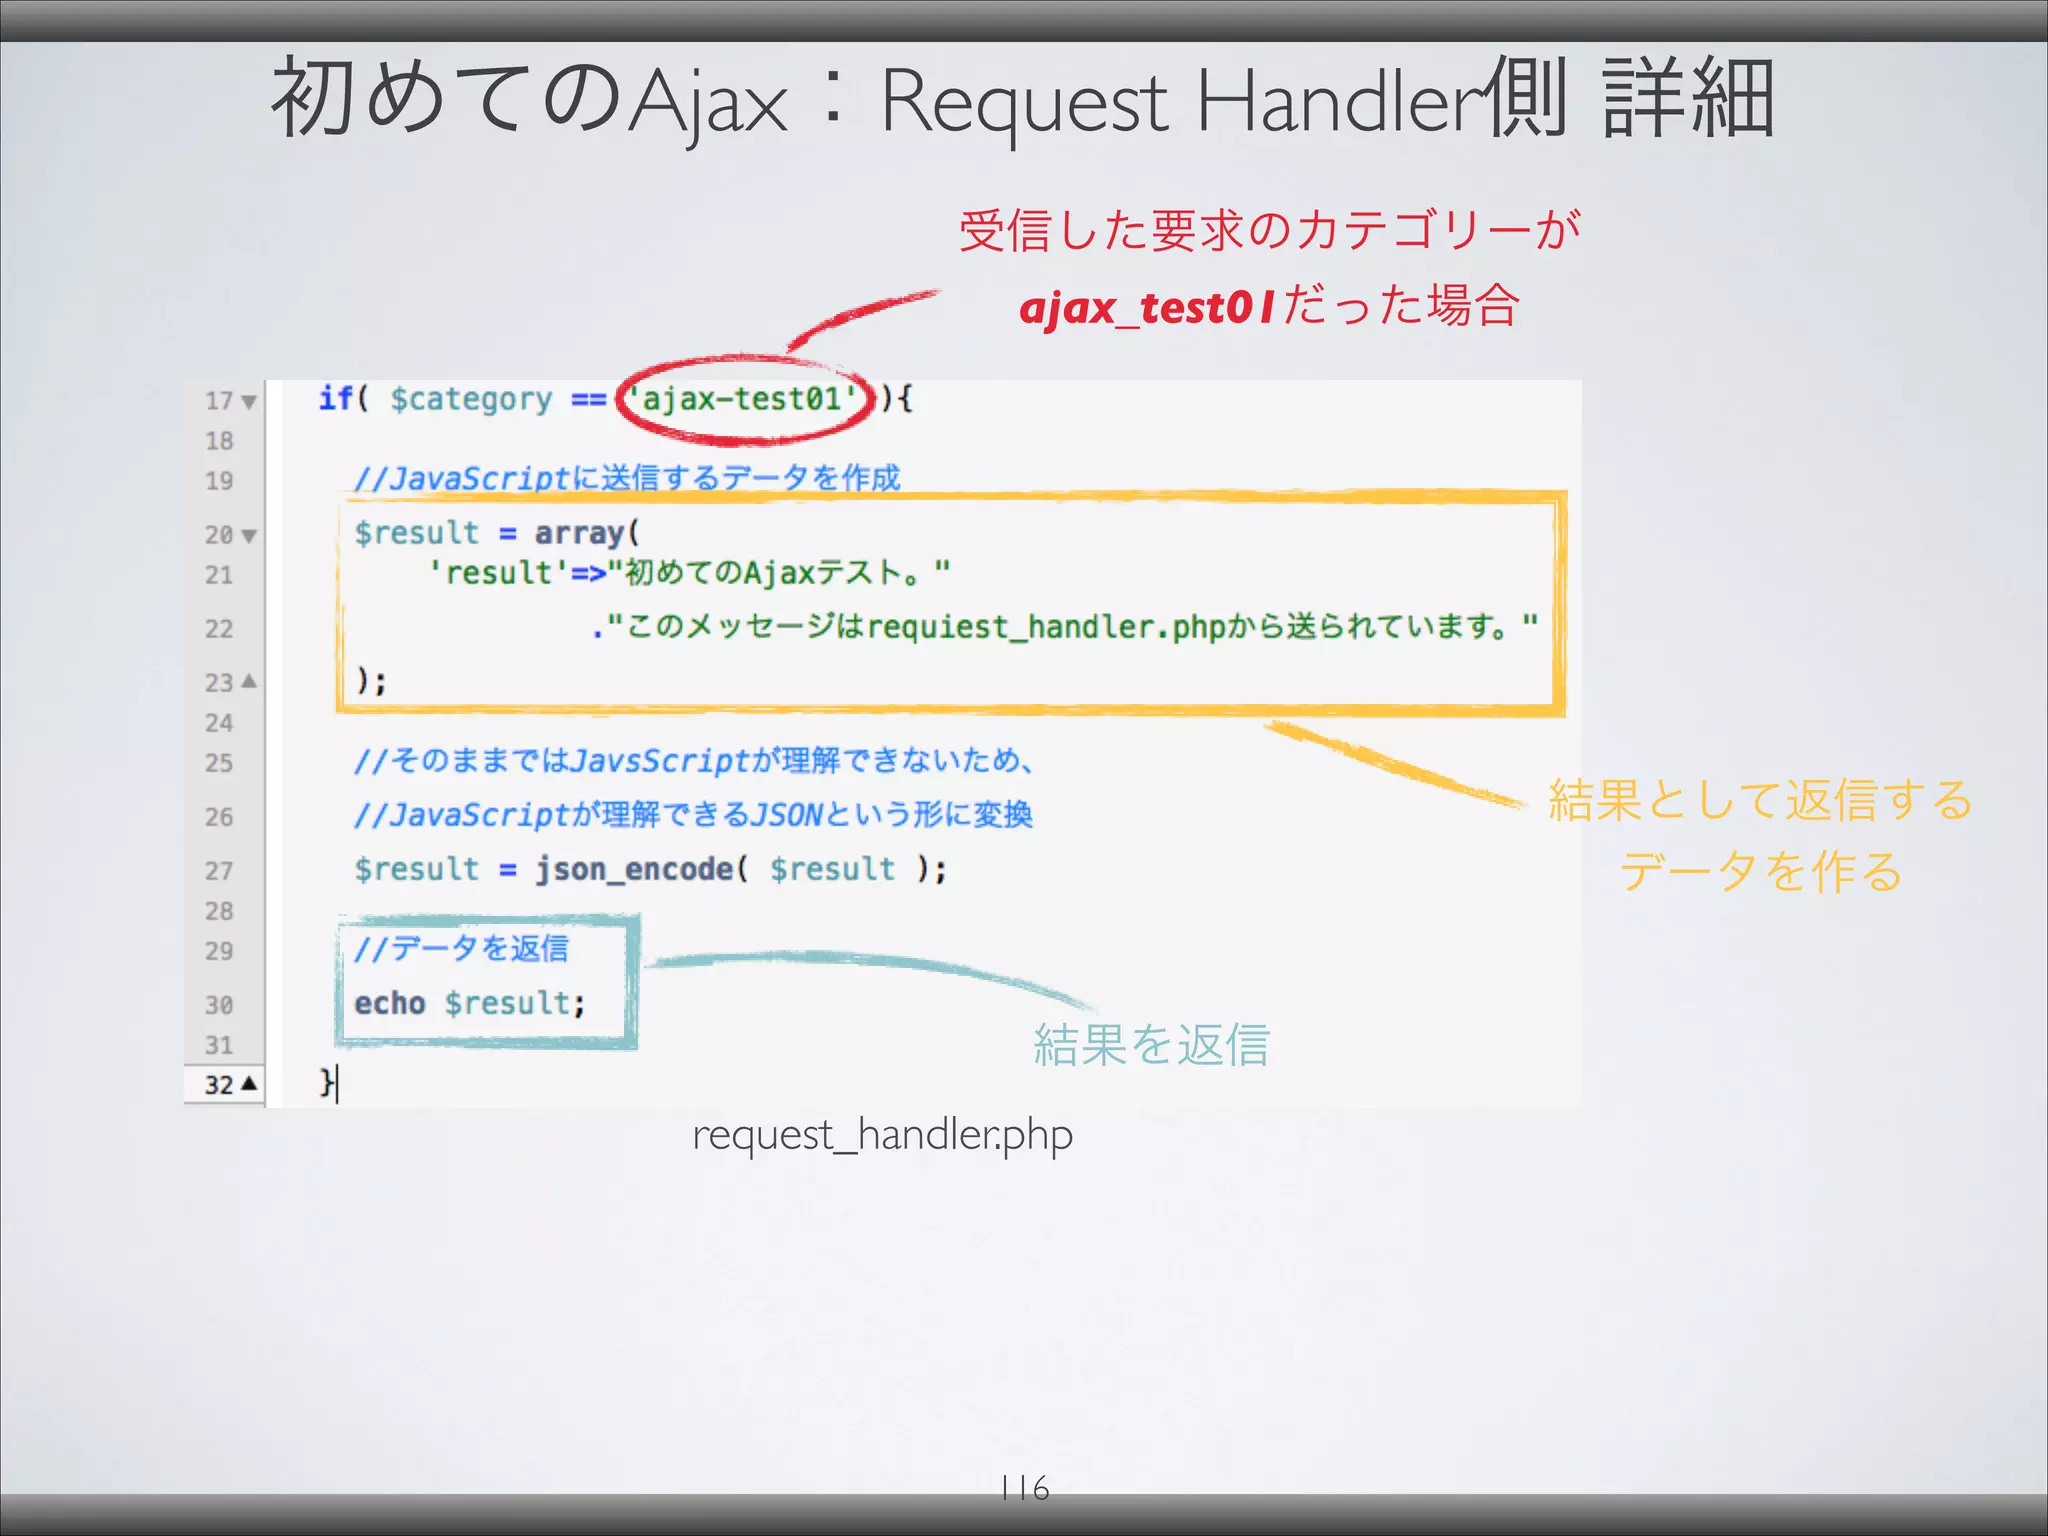
Task: Click line number 22 in the gutter
Action: coord(219,629)
